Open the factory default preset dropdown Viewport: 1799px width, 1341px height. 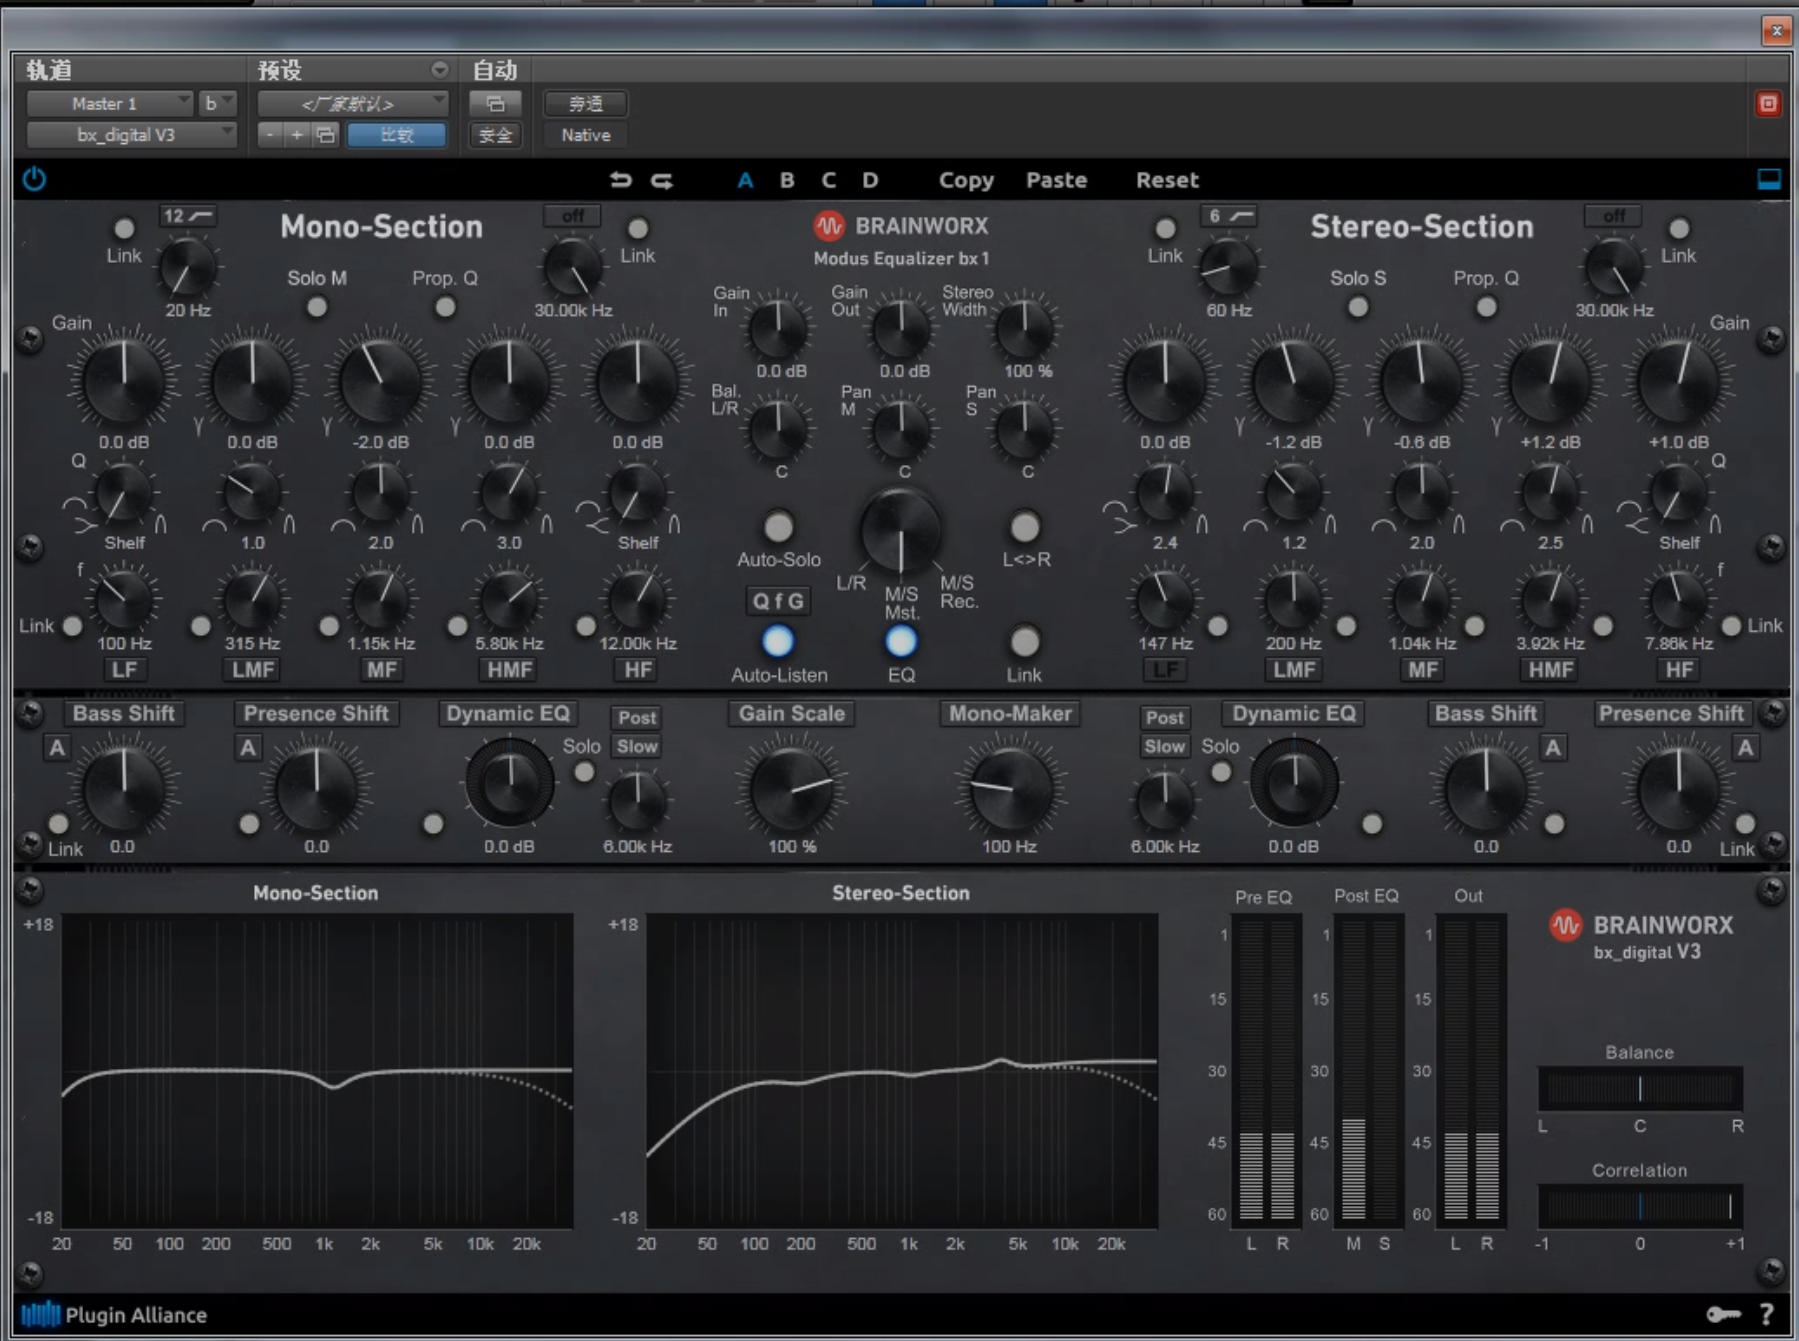(x=352, y=103)
